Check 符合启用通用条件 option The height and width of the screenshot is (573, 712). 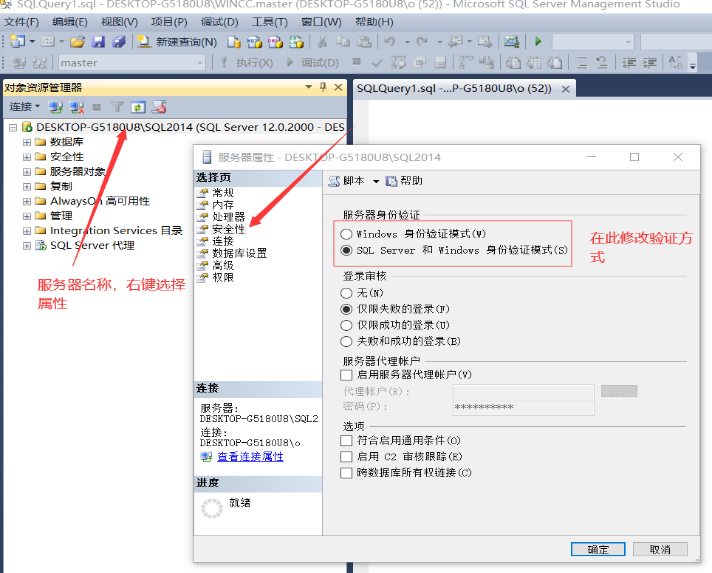[x=346, y=440]
